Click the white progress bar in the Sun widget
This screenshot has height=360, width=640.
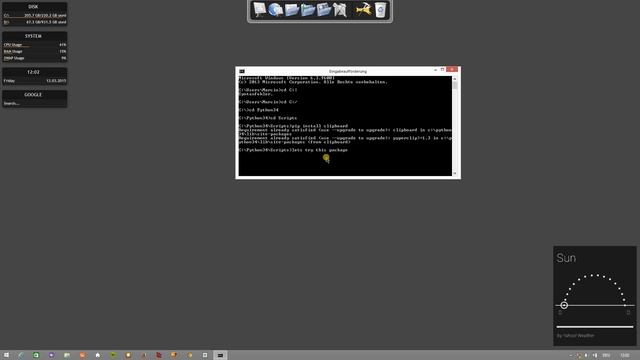point(595,327)
